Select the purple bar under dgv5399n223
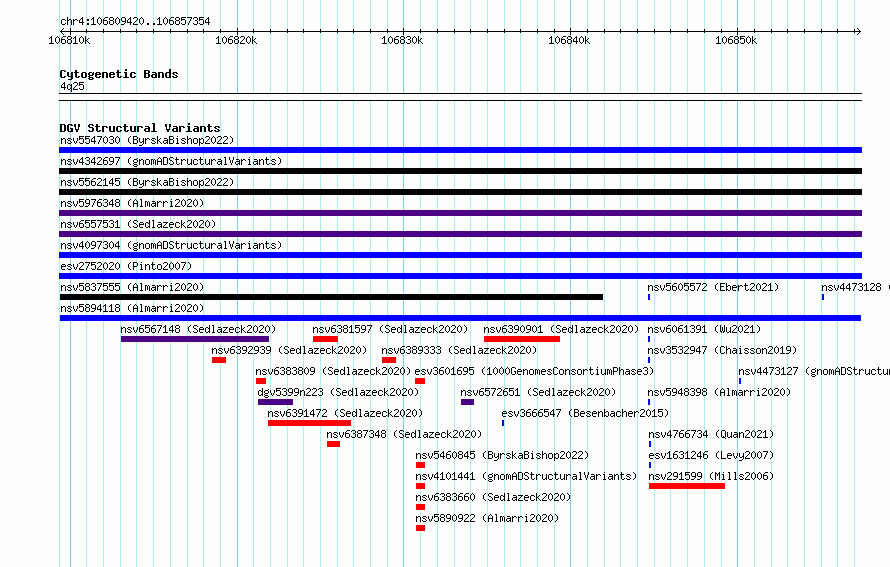The width and height of the screenshot is (890, 567). coord(275,402)
